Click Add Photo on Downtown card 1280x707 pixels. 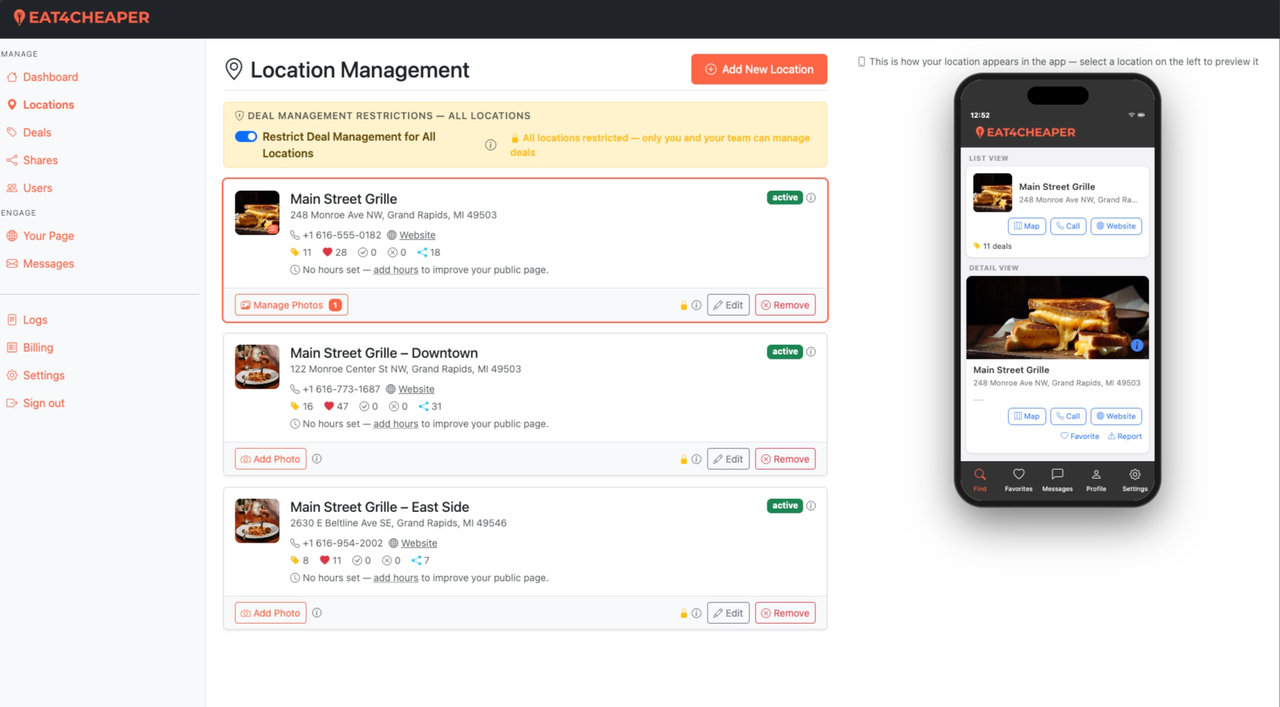(270, 459)
